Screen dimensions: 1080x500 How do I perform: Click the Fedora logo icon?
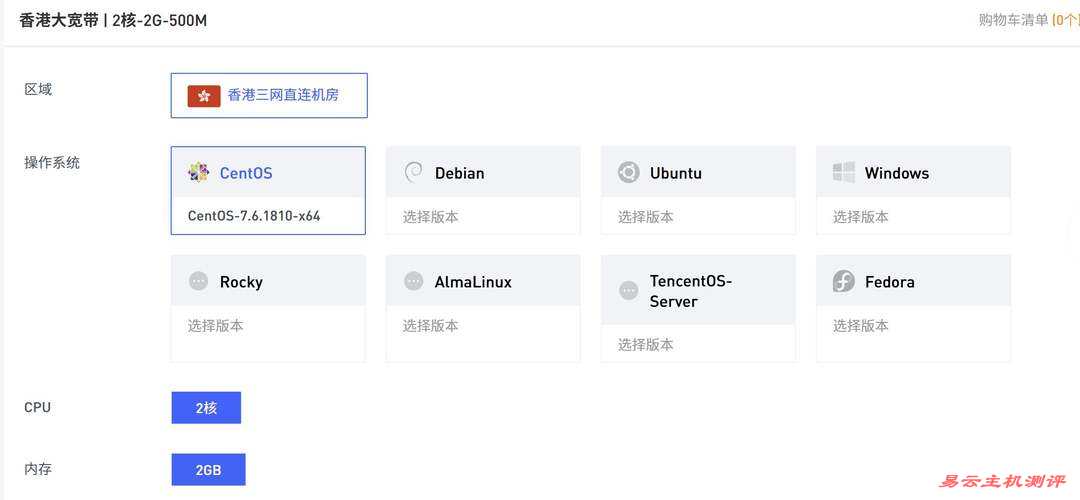click(x=843, y=281)
